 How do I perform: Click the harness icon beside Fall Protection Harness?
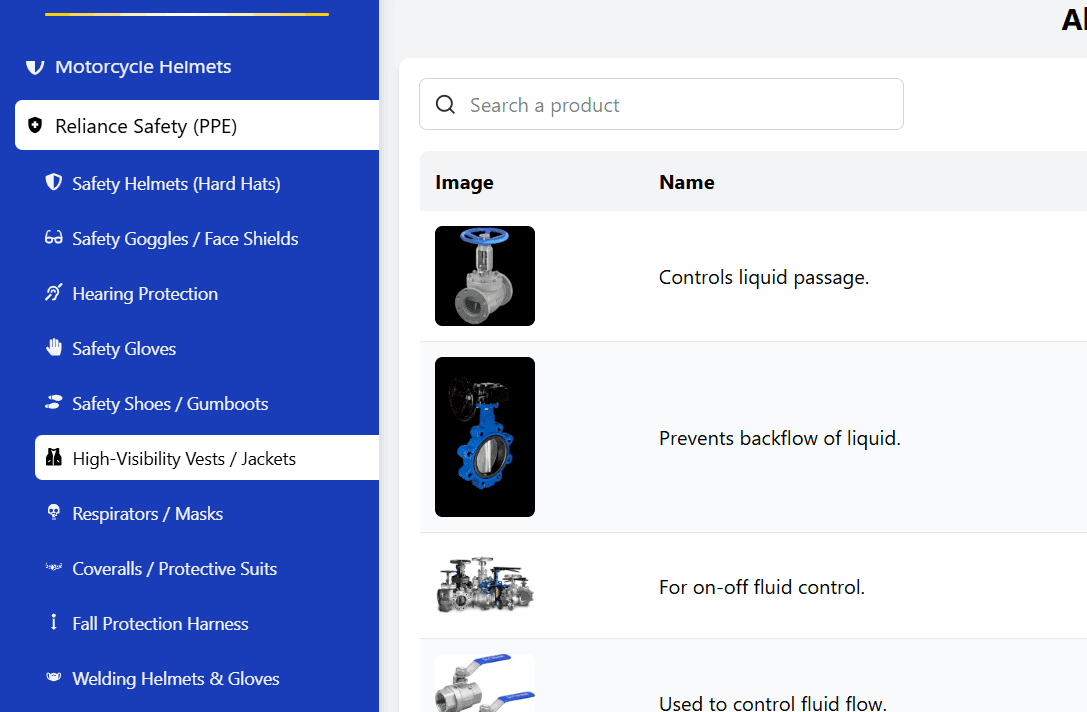(53, 623)
